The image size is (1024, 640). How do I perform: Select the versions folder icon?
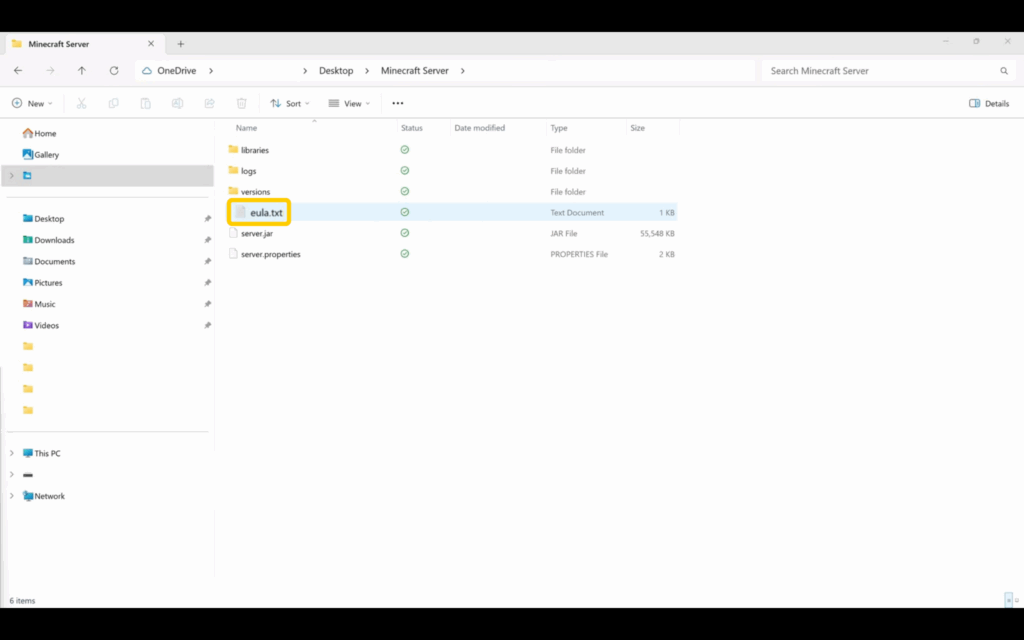pos(233,191)
